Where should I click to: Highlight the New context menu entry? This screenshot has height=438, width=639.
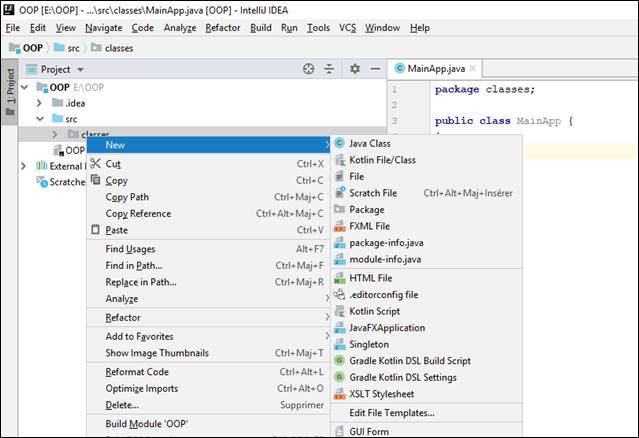(208, 145)
